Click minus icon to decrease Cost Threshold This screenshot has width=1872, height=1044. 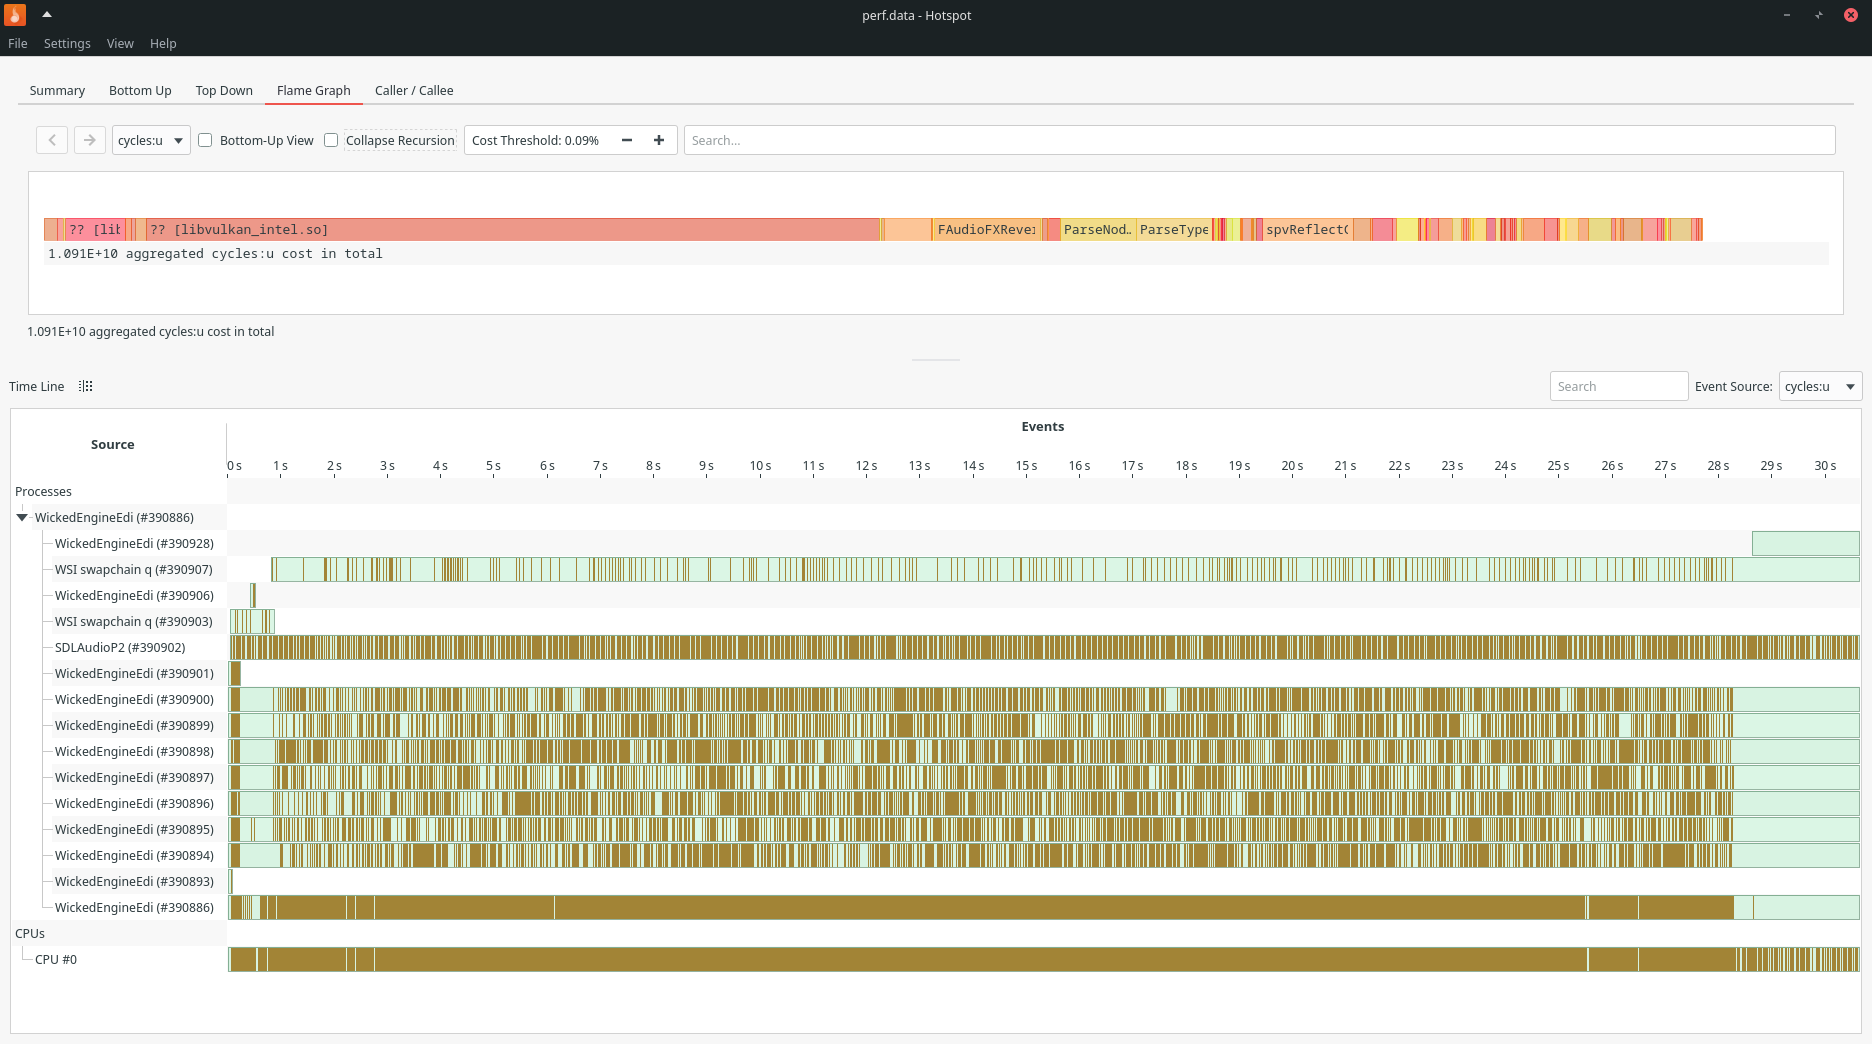(x=626, y=140)
